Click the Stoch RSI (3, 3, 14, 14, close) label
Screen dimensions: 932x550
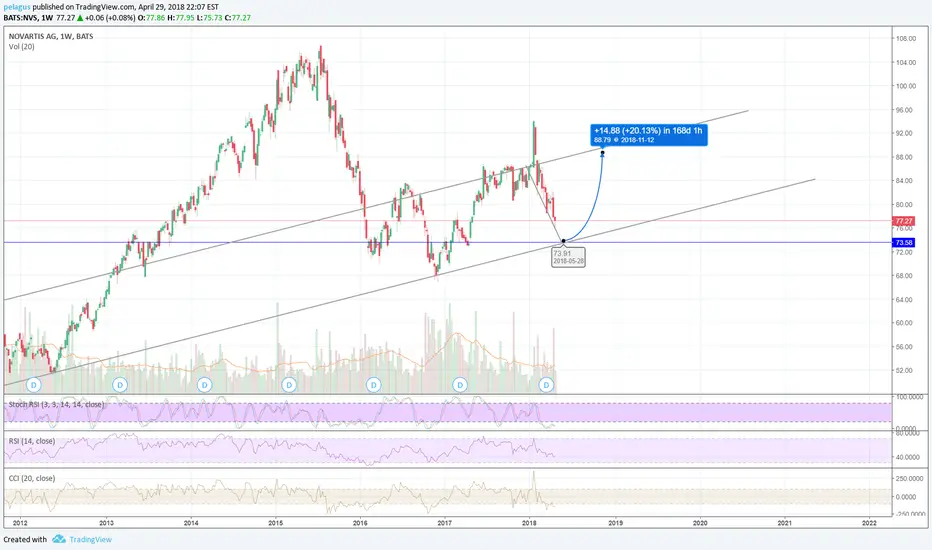click(56, 404)
